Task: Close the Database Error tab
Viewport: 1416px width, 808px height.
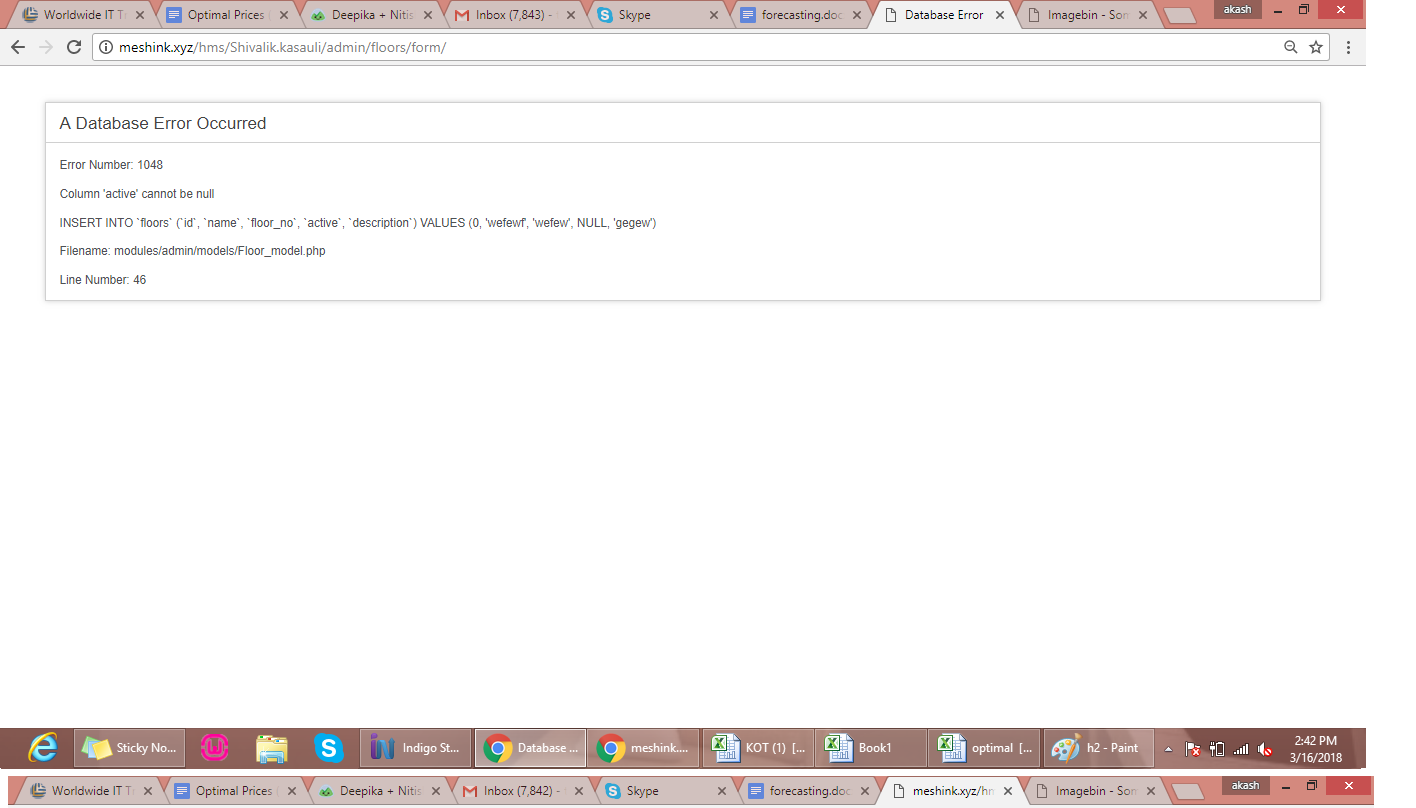Action: click(1000, 15)
